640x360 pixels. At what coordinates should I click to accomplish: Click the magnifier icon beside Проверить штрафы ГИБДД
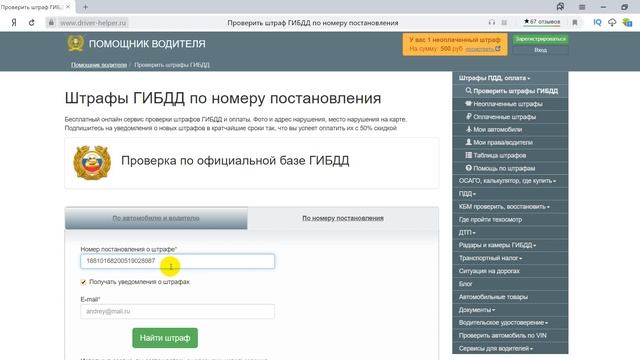point(469,91)
